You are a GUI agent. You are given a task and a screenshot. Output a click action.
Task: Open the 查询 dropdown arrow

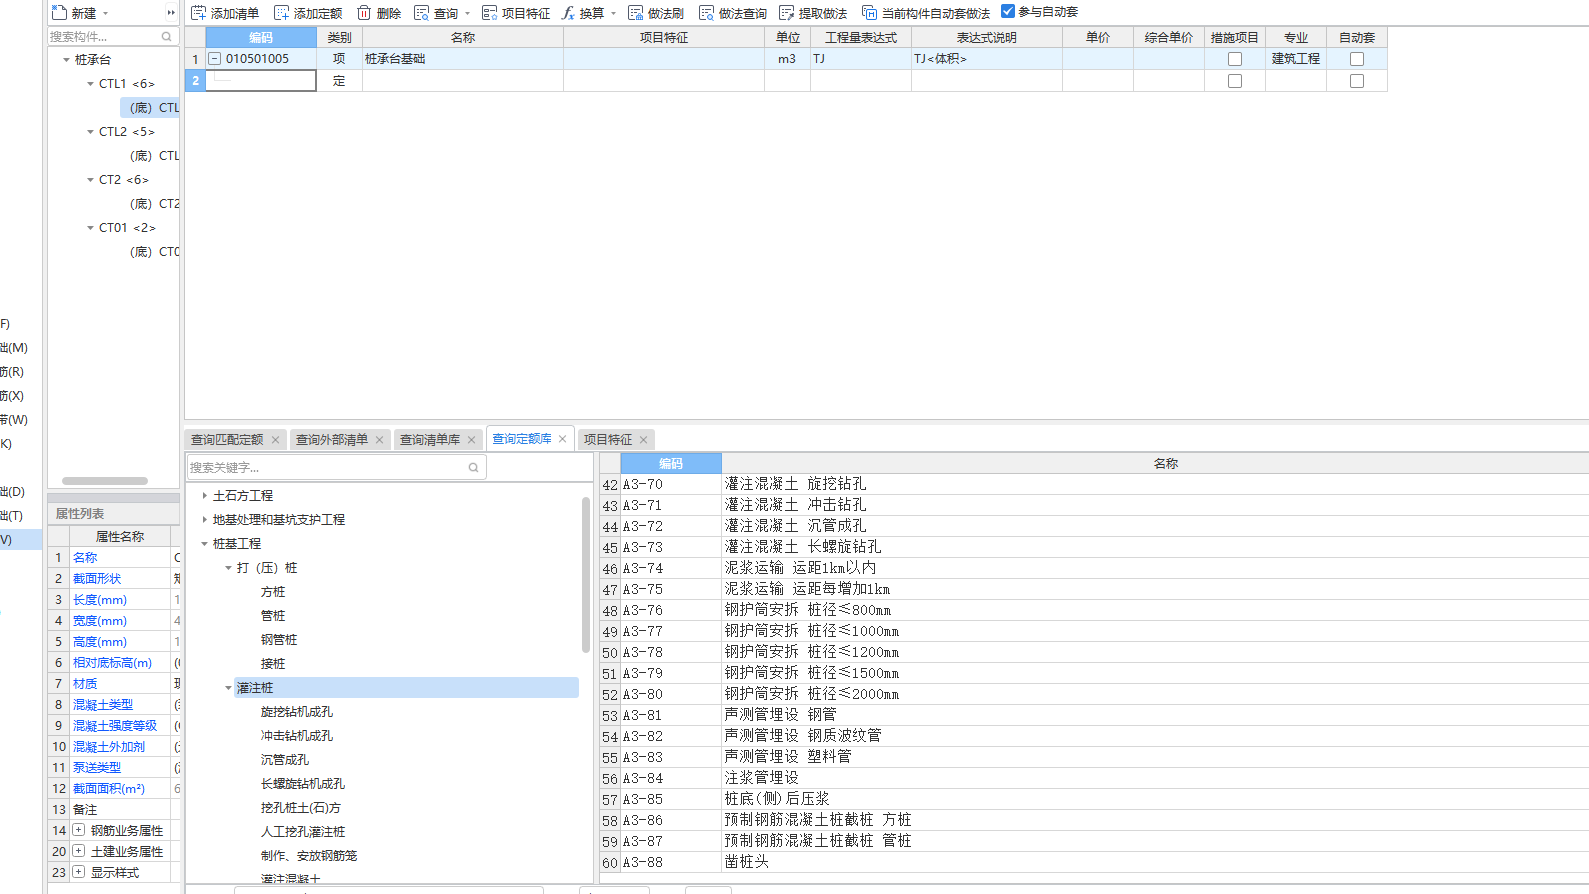(x=467, y=14)
